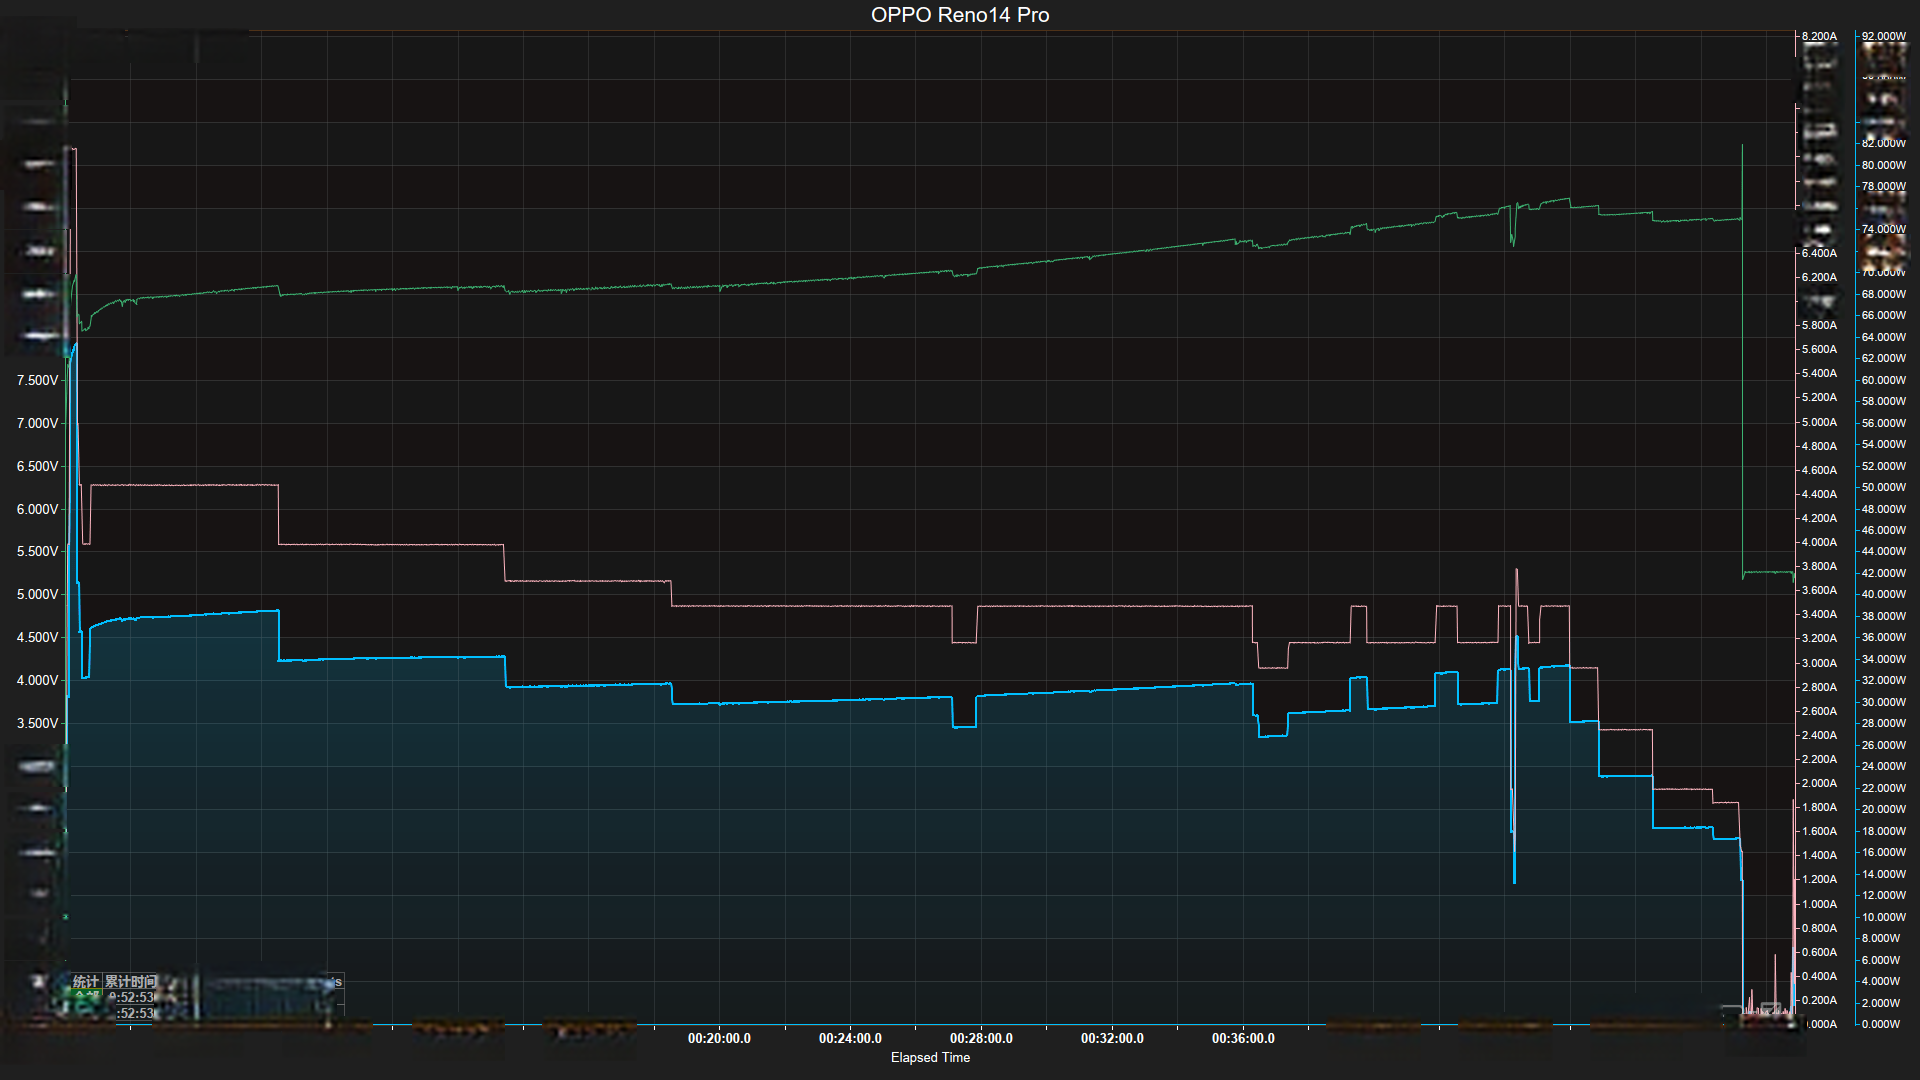Click the 7.500V voltage axis label
1920x1080 pixels.
37,381
